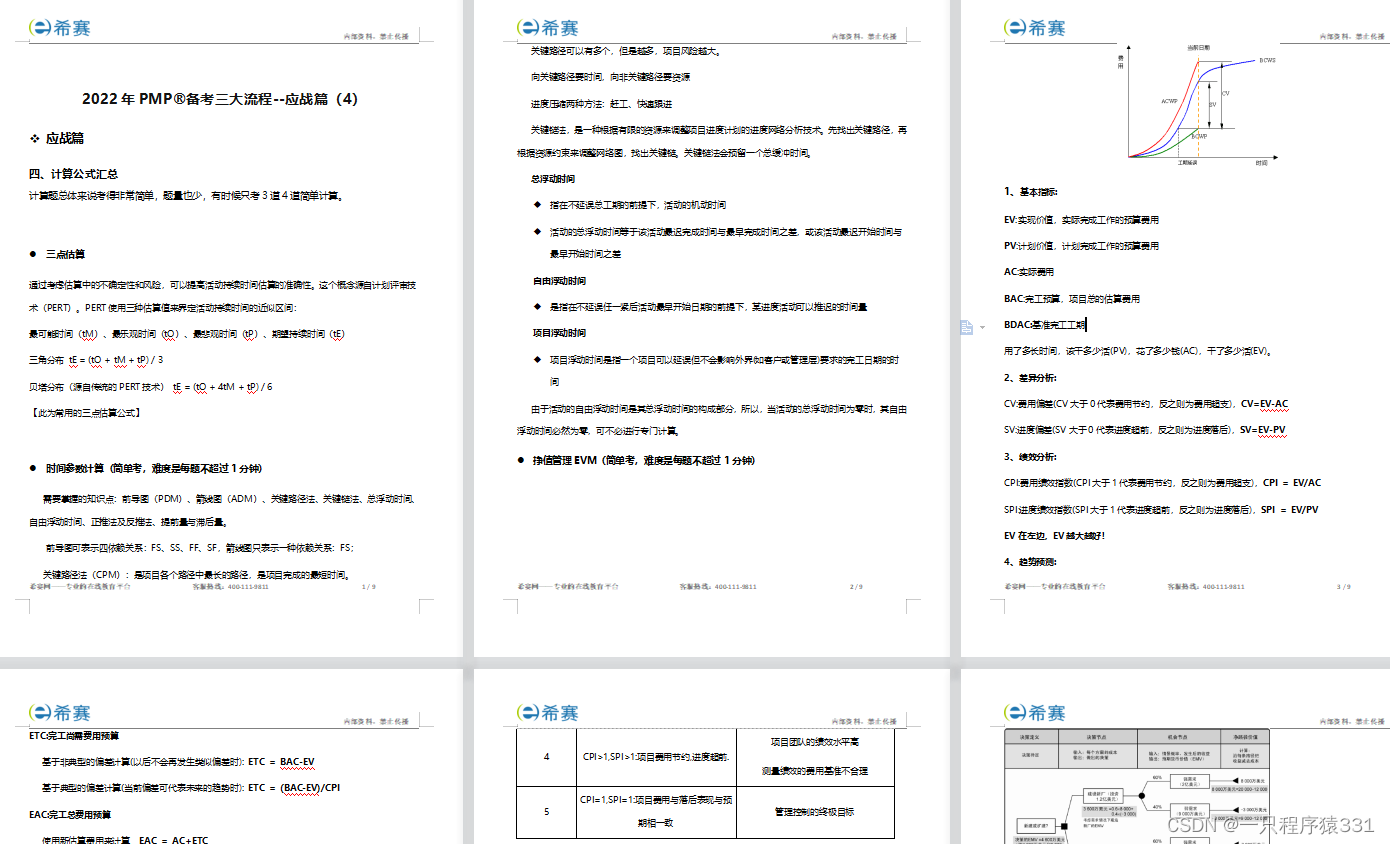Image resolution: width=1390 pixels, height=844 pixels.
Task: Click the table cell '管理控制的终极目标'
Action: [x=815, y=812]
